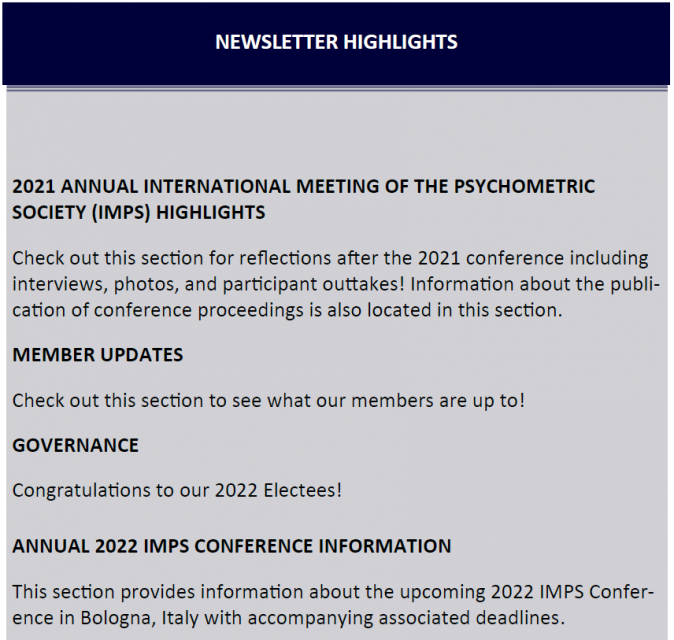
Task: Click the paragraph about 2021 conference reflections
Action: (x=336, y=284)
